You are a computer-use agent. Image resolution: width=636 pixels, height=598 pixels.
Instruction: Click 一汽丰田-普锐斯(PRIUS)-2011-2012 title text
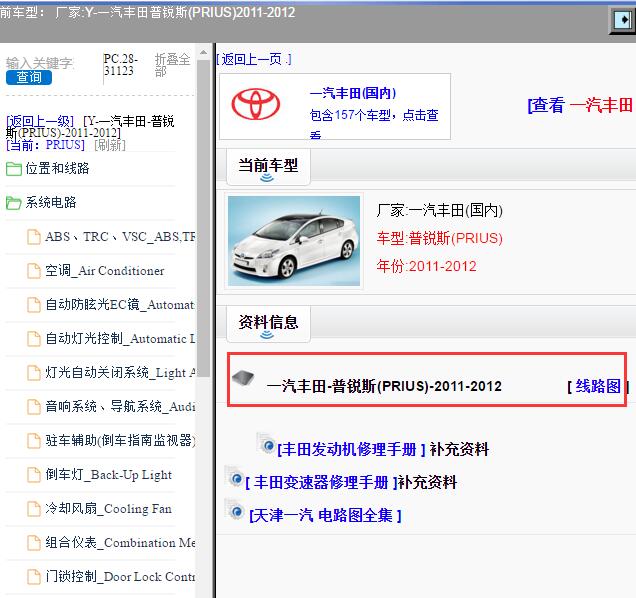pyautogui.click(x=384, y=386)
